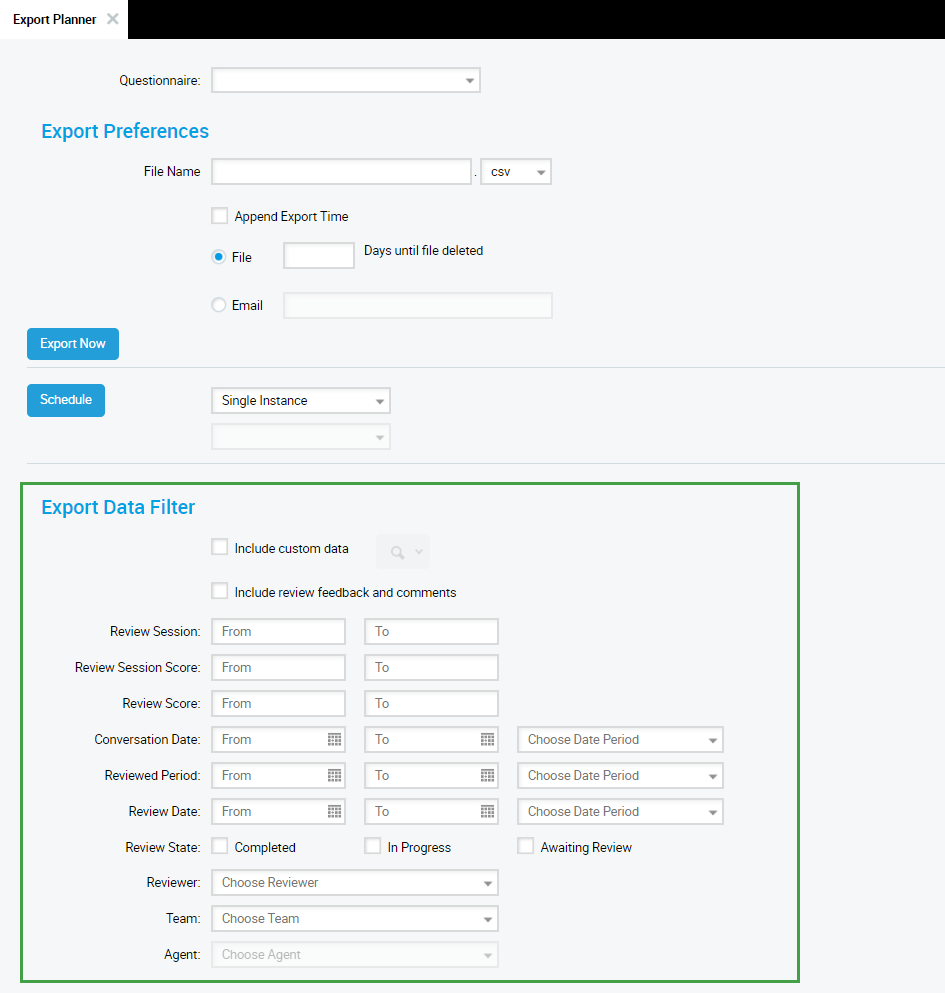Open calendar icon in Review Date From

[x=334, y=812]
